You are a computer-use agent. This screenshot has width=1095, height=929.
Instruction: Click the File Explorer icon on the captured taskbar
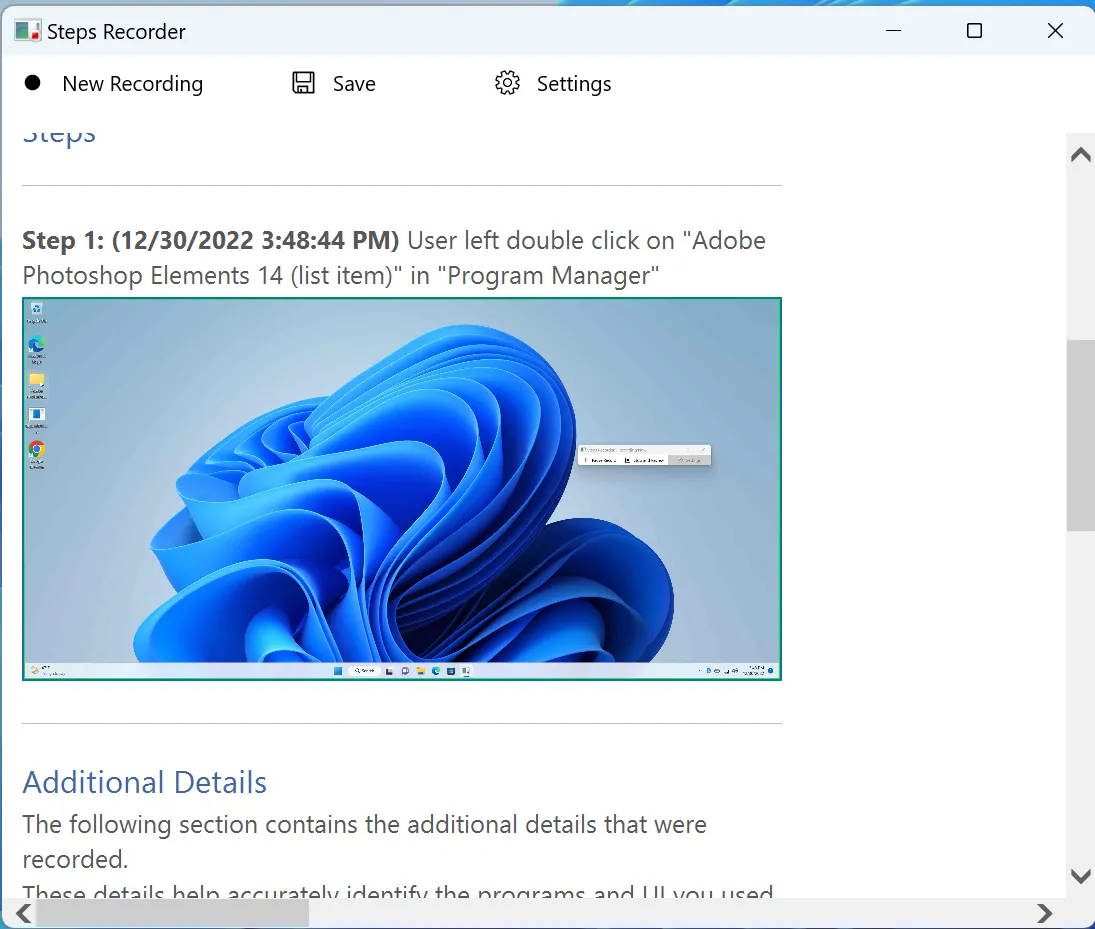tap(421, 671)
